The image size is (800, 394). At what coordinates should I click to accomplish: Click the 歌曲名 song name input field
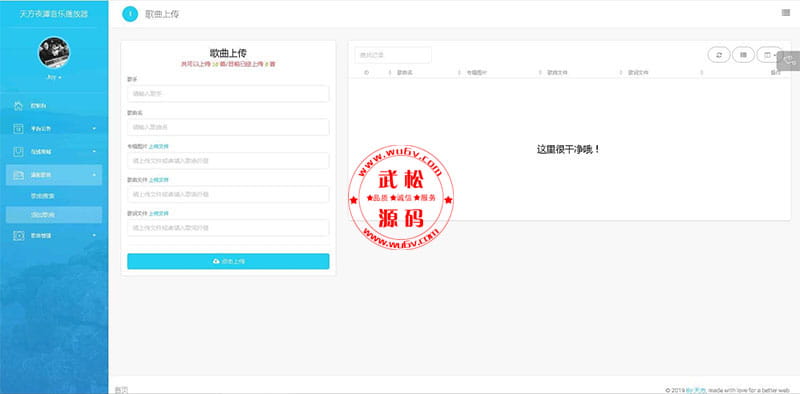228,127
